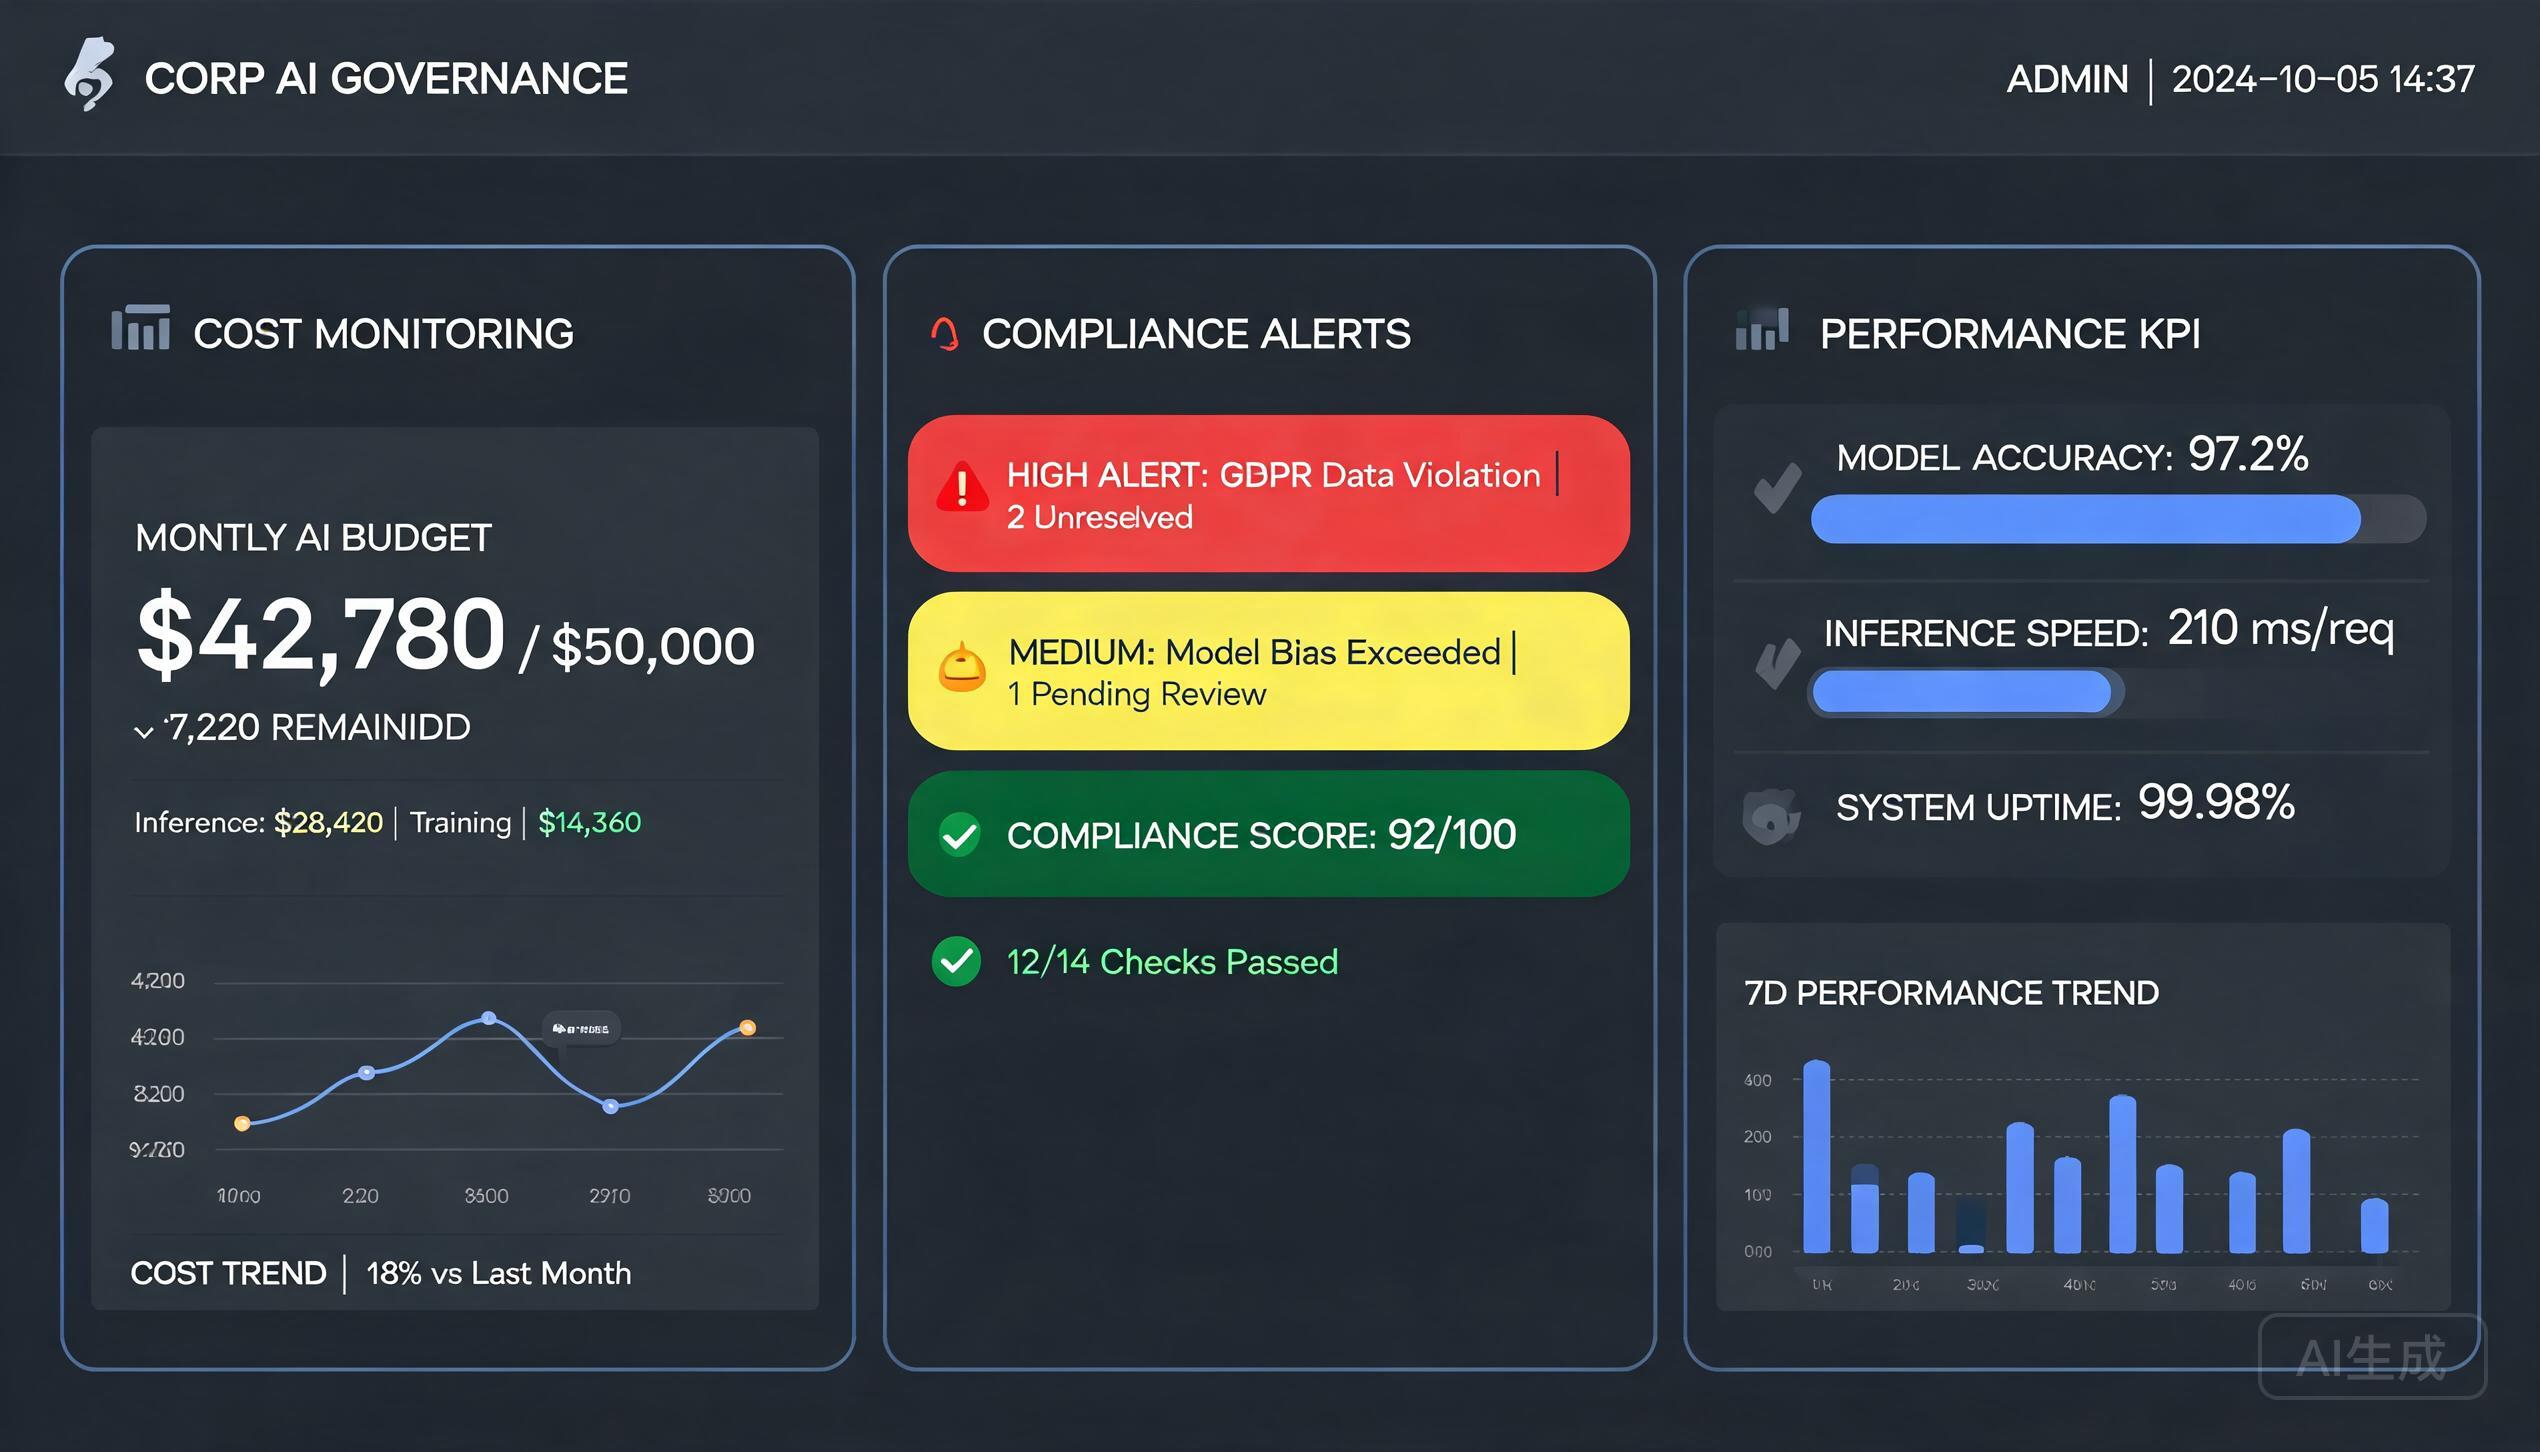Click the first orange point on cost line chart
Image resolution: width=2540 pixels, height=1452 pixels.
(242, 1123)
